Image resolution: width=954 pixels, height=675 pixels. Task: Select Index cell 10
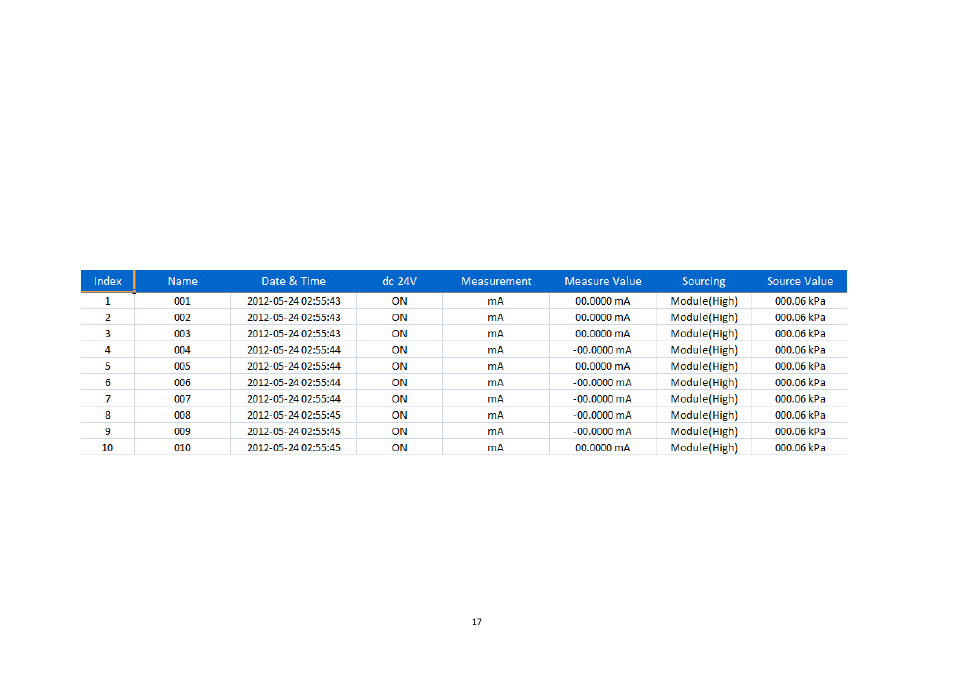click(108, 447)
